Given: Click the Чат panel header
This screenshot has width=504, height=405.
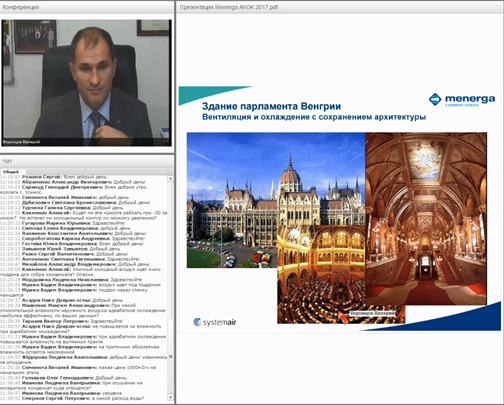Looking at the screenshot, I should 87,161.
